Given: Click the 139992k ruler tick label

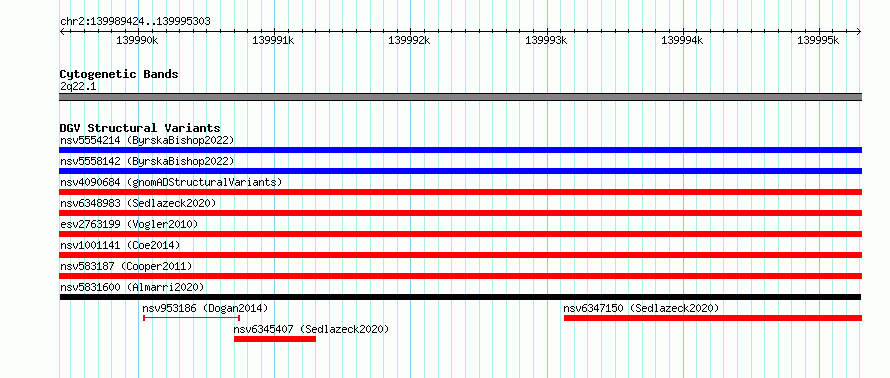Looking at the screenshot, I should point(409,40).
